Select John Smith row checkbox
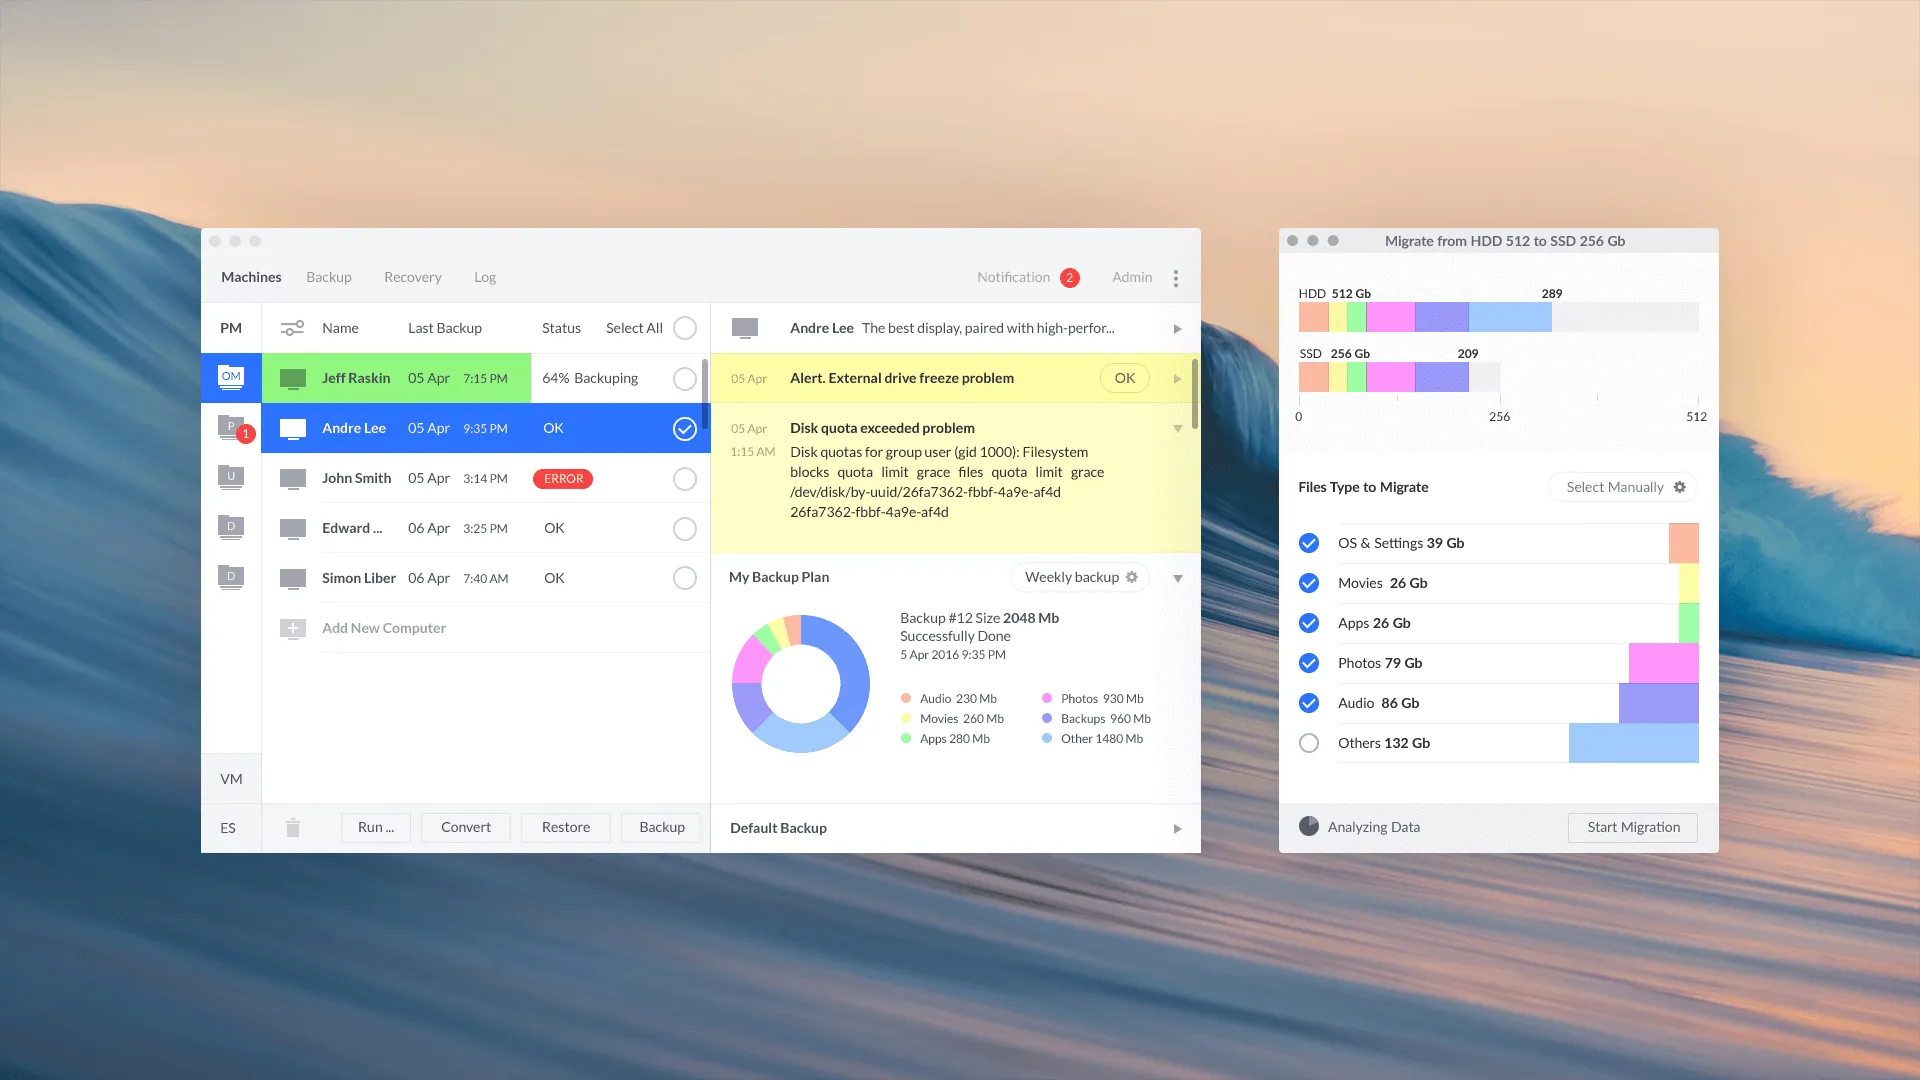The height and width of the screenshot is (1080, 1920). (685, 479)
